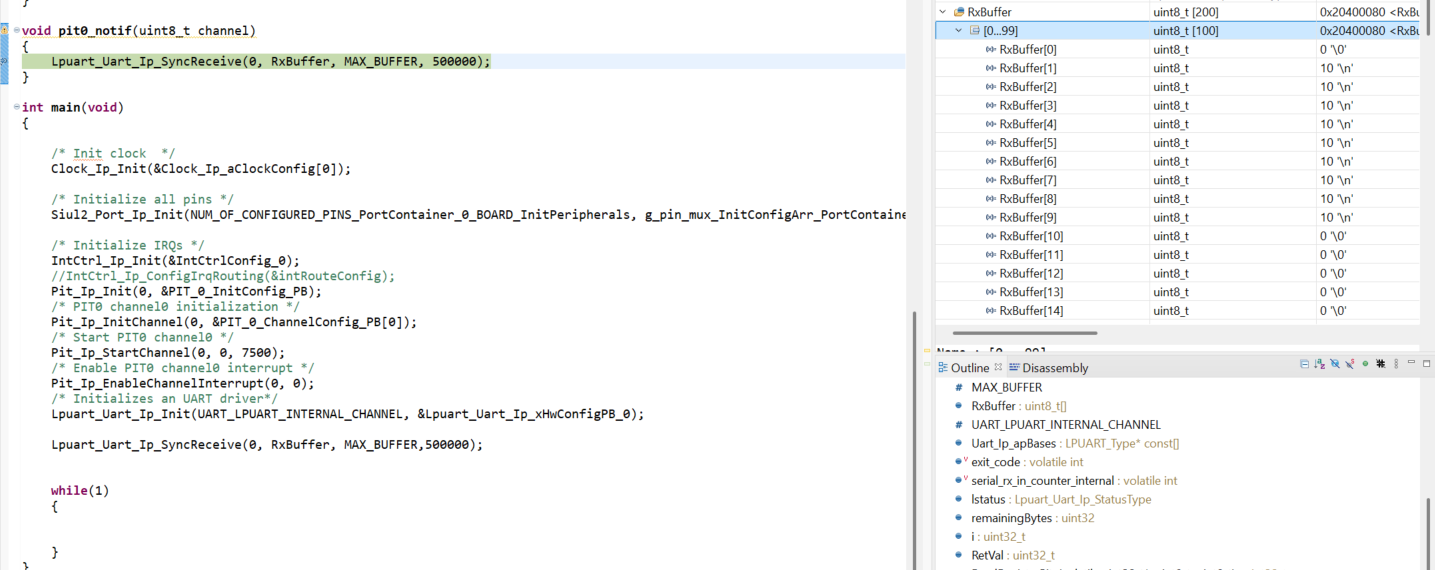Select the RxBuffer[8] row

coord(1177,199)
